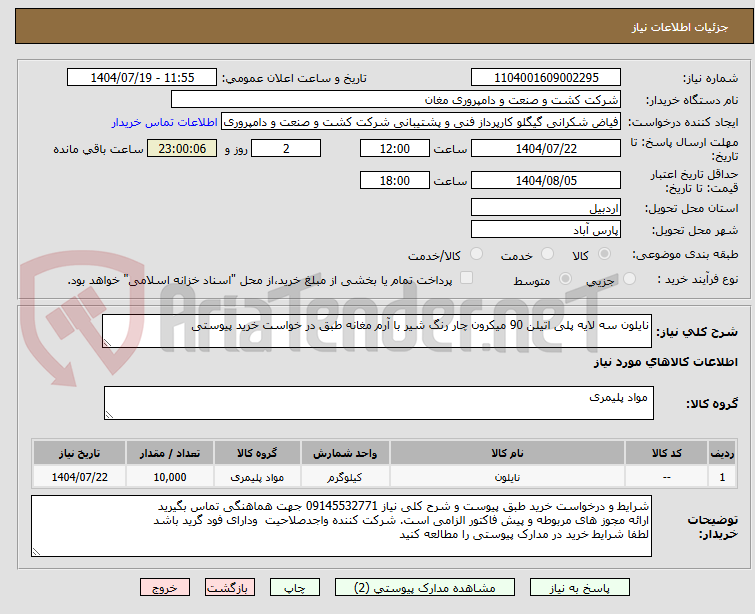755x614 pixels.
Task: Click the اطلاعات کالاهای مورد نیاز section heading
Action: (x=665, y=362)
